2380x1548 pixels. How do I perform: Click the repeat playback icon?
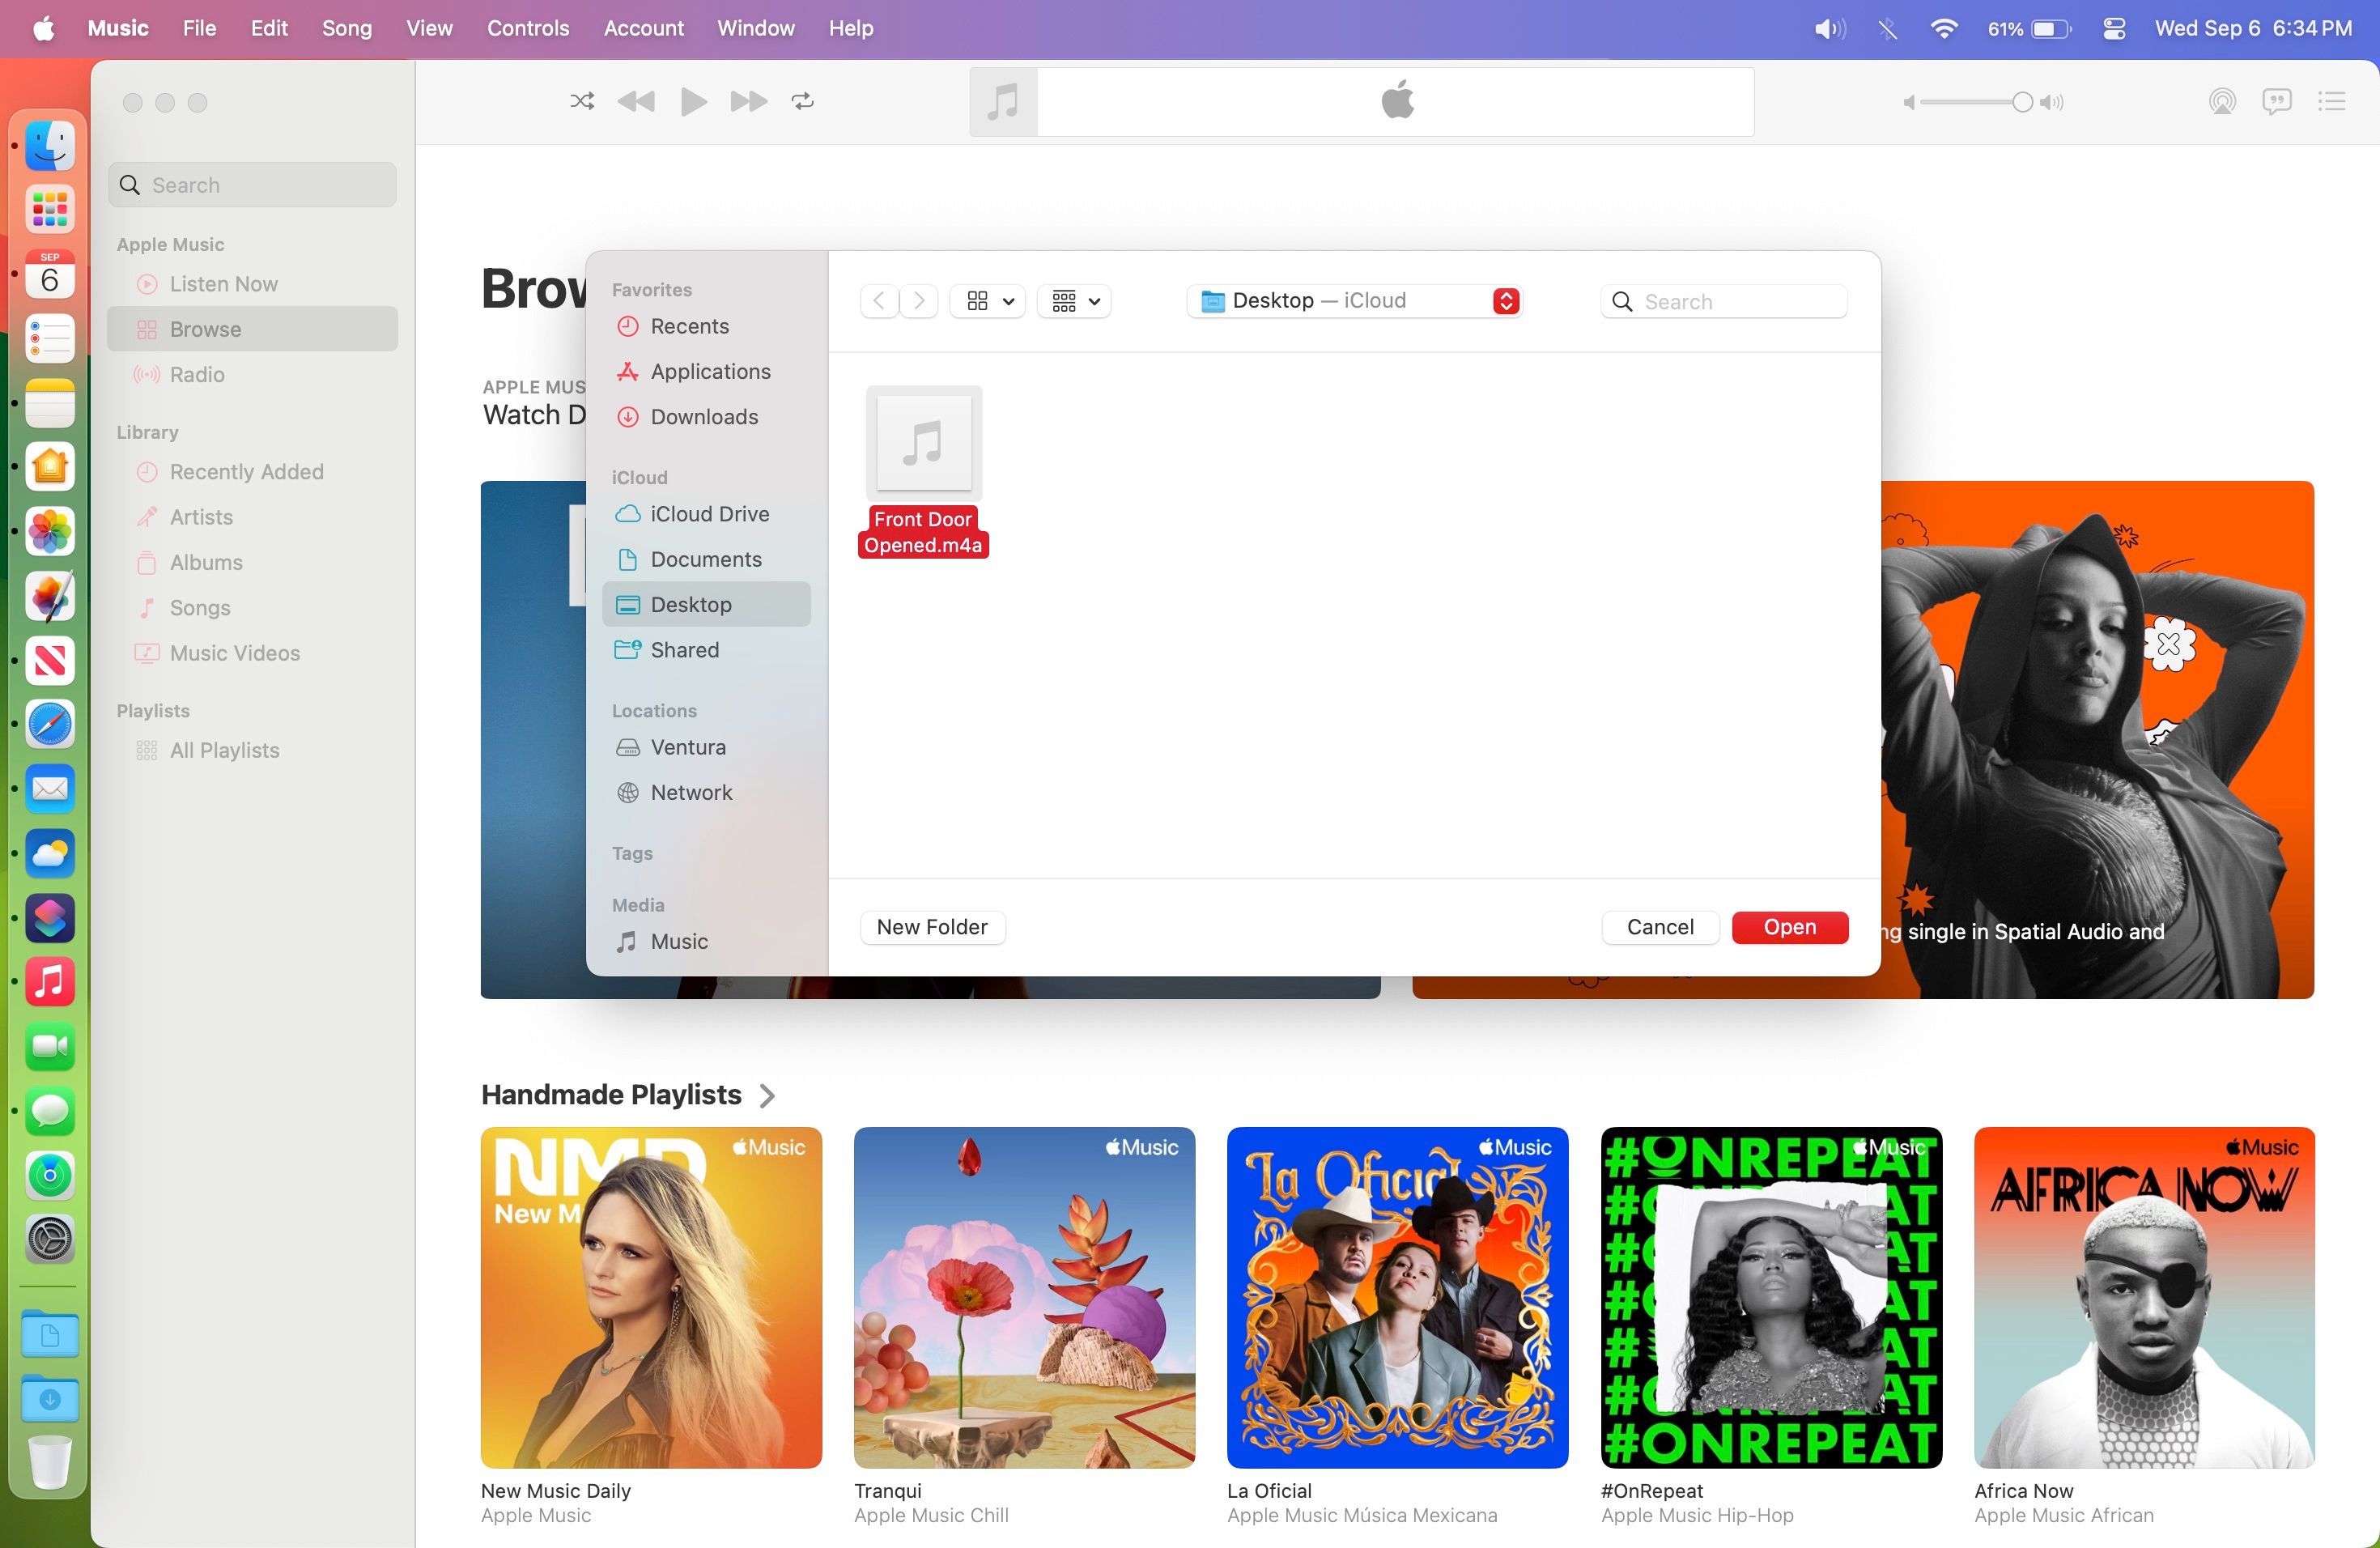click(802, 101)
